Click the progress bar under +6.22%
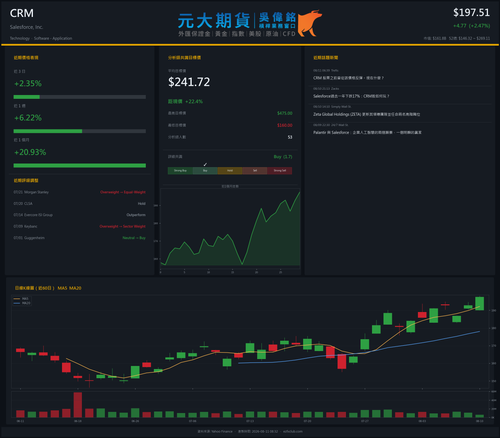 tap(80, 131)
